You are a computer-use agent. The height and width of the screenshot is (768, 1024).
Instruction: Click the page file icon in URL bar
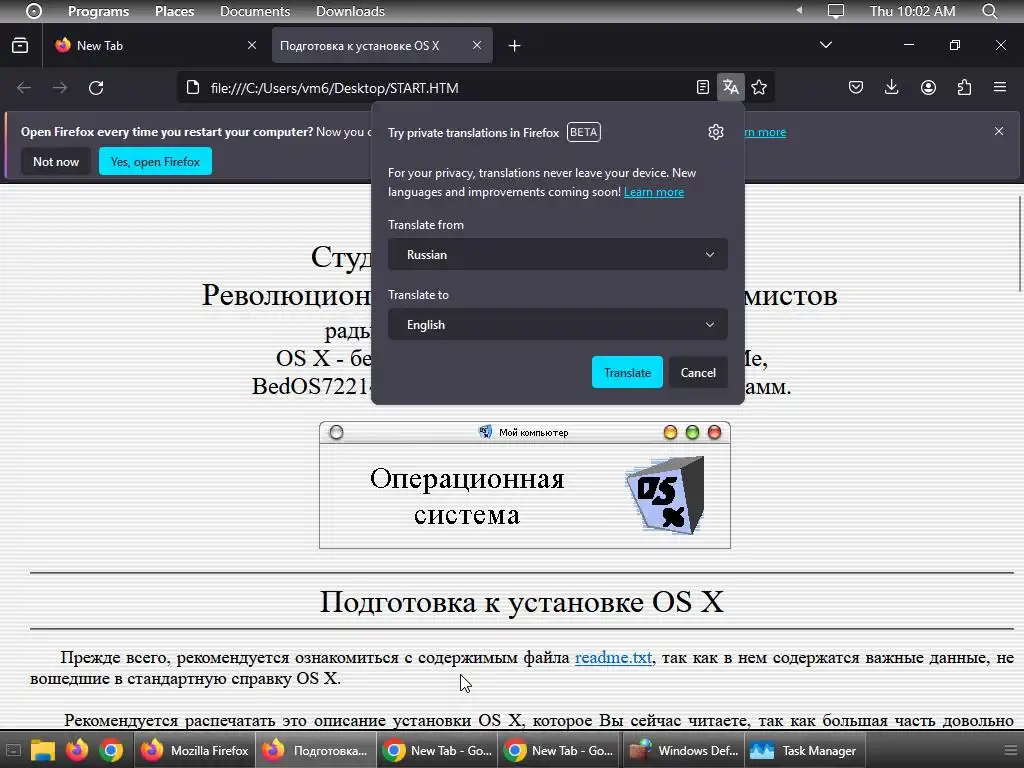pos(193,88)
